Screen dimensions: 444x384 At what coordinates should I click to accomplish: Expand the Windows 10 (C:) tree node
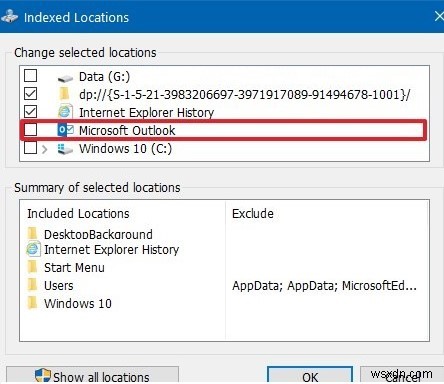click(45, 149)
